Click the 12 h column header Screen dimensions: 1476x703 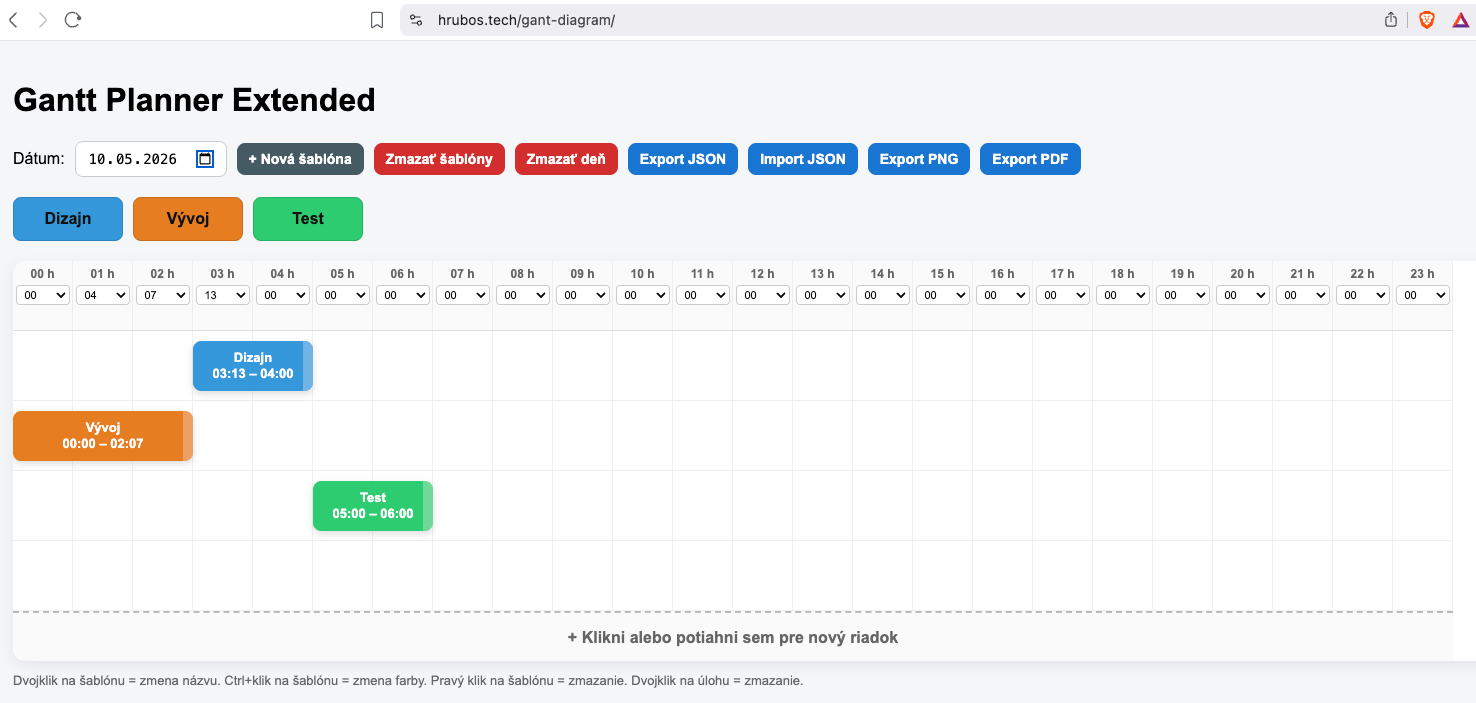763,273
